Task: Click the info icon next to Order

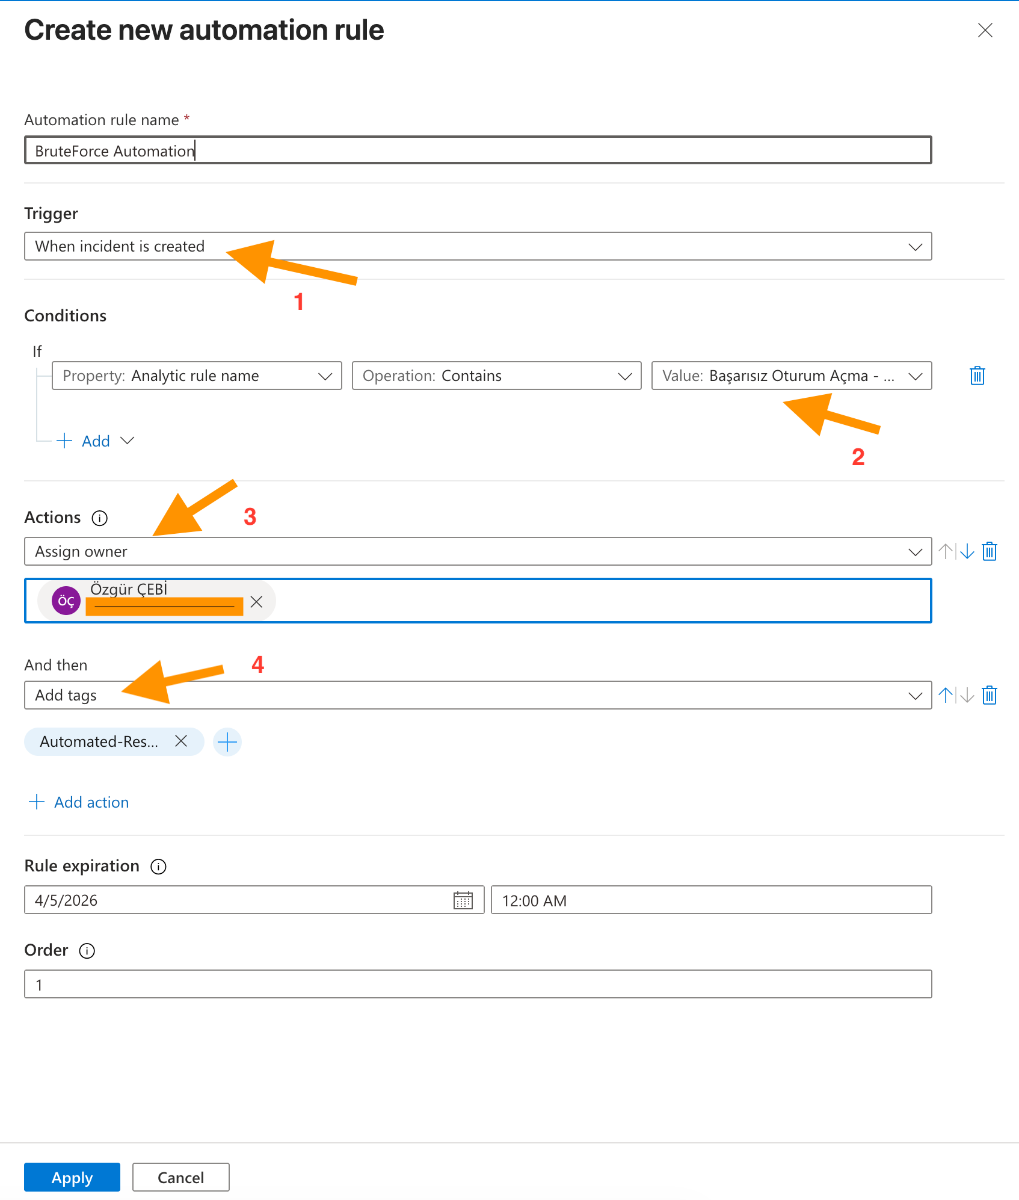Action: (x=87, y=951)
